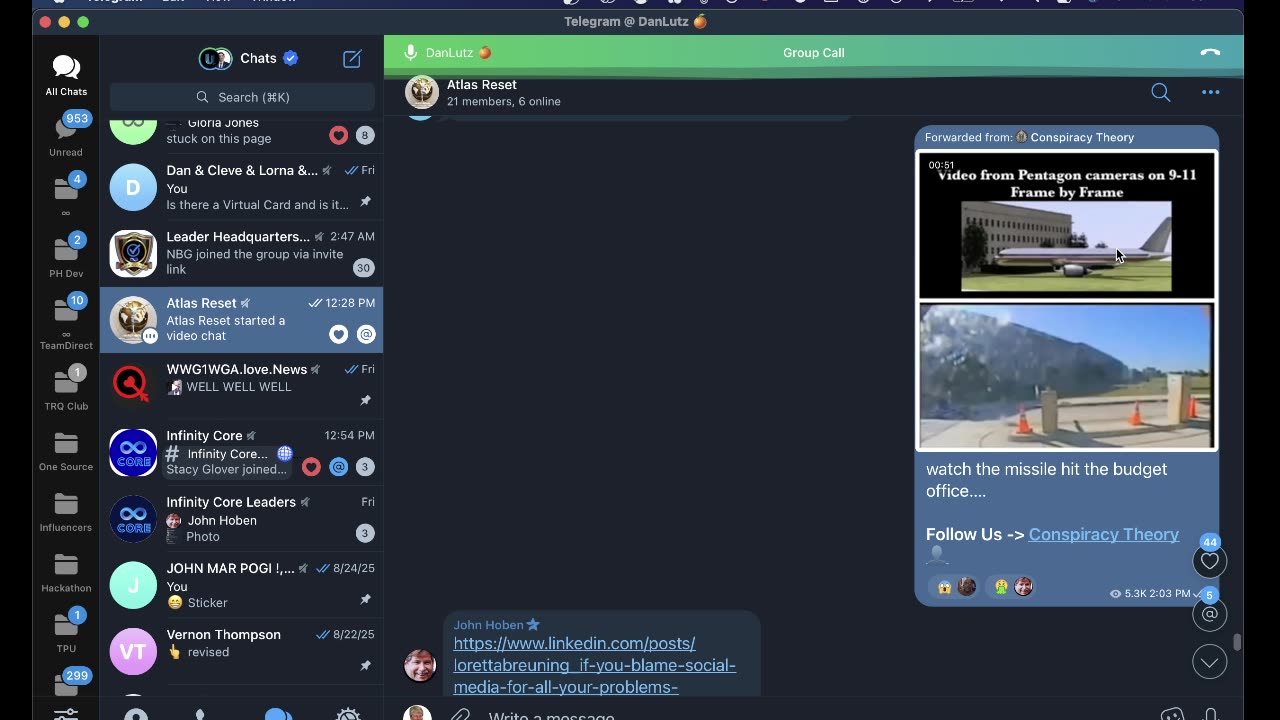1280x720 pixels.
Task: Open the Infinity Core Leaders chat
Action: click(241, 519)
